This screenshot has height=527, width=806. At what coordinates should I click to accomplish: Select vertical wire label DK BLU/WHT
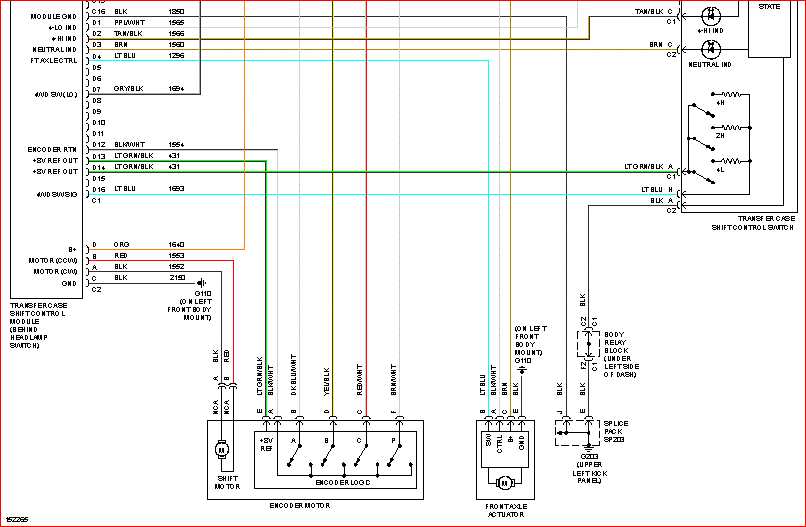(x=294, y=374)
